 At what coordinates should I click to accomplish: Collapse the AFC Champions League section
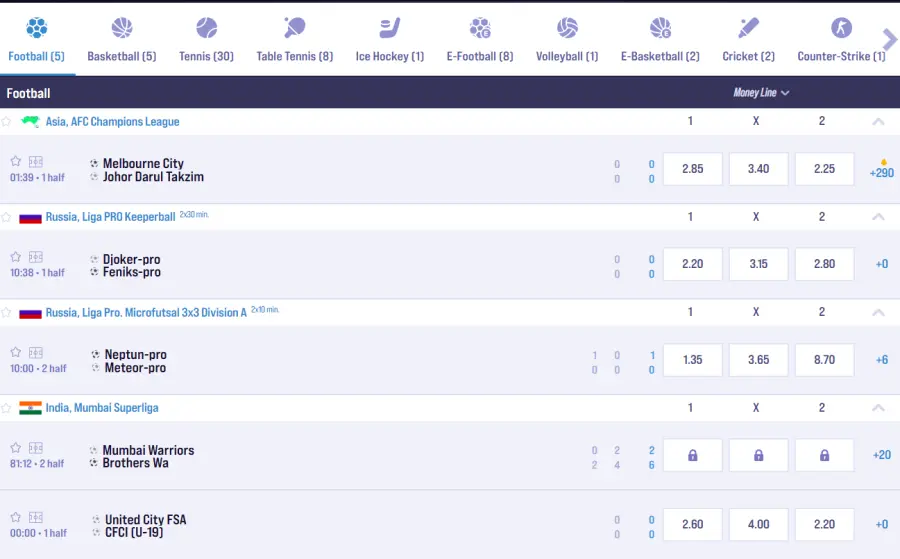click(878, 122)
